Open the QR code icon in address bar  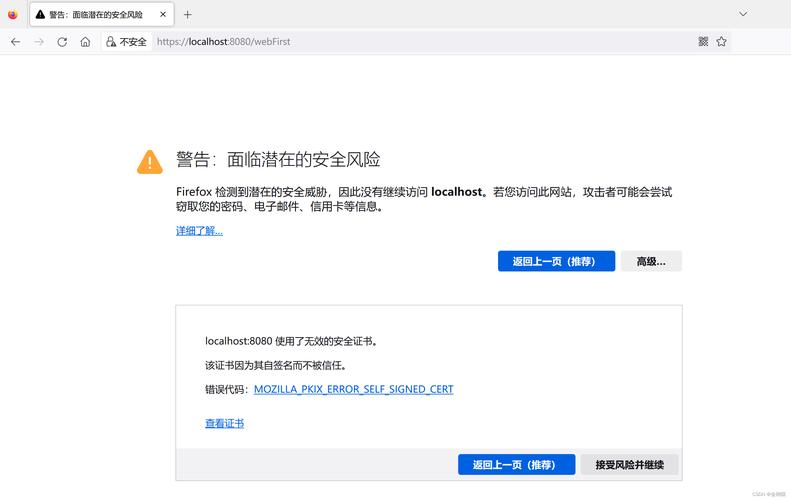point(703,41)
